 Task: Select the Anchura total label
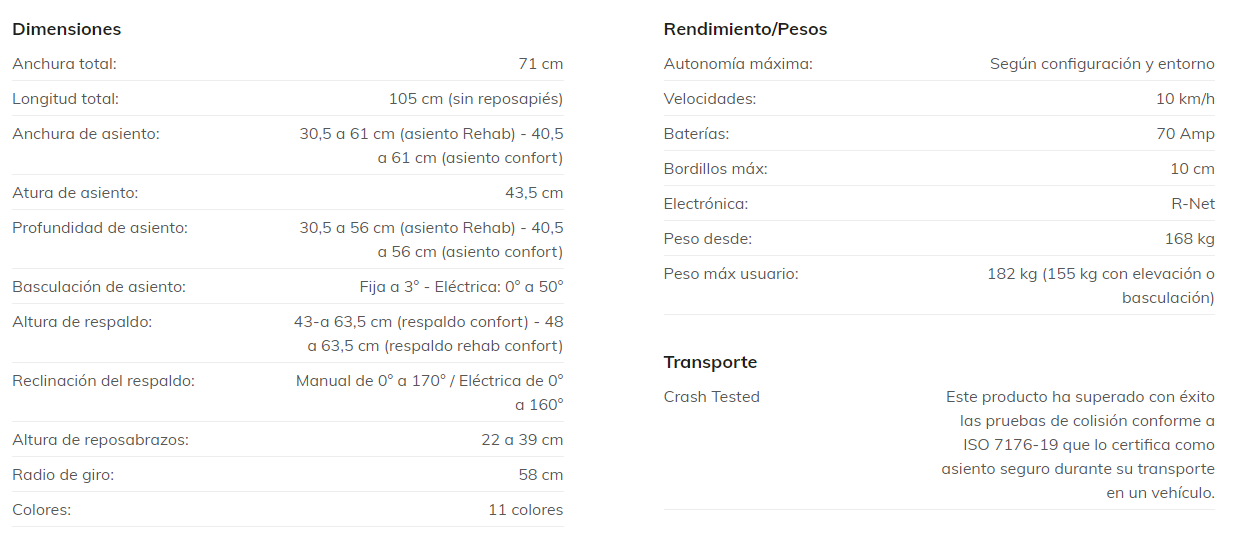(64, 64)
